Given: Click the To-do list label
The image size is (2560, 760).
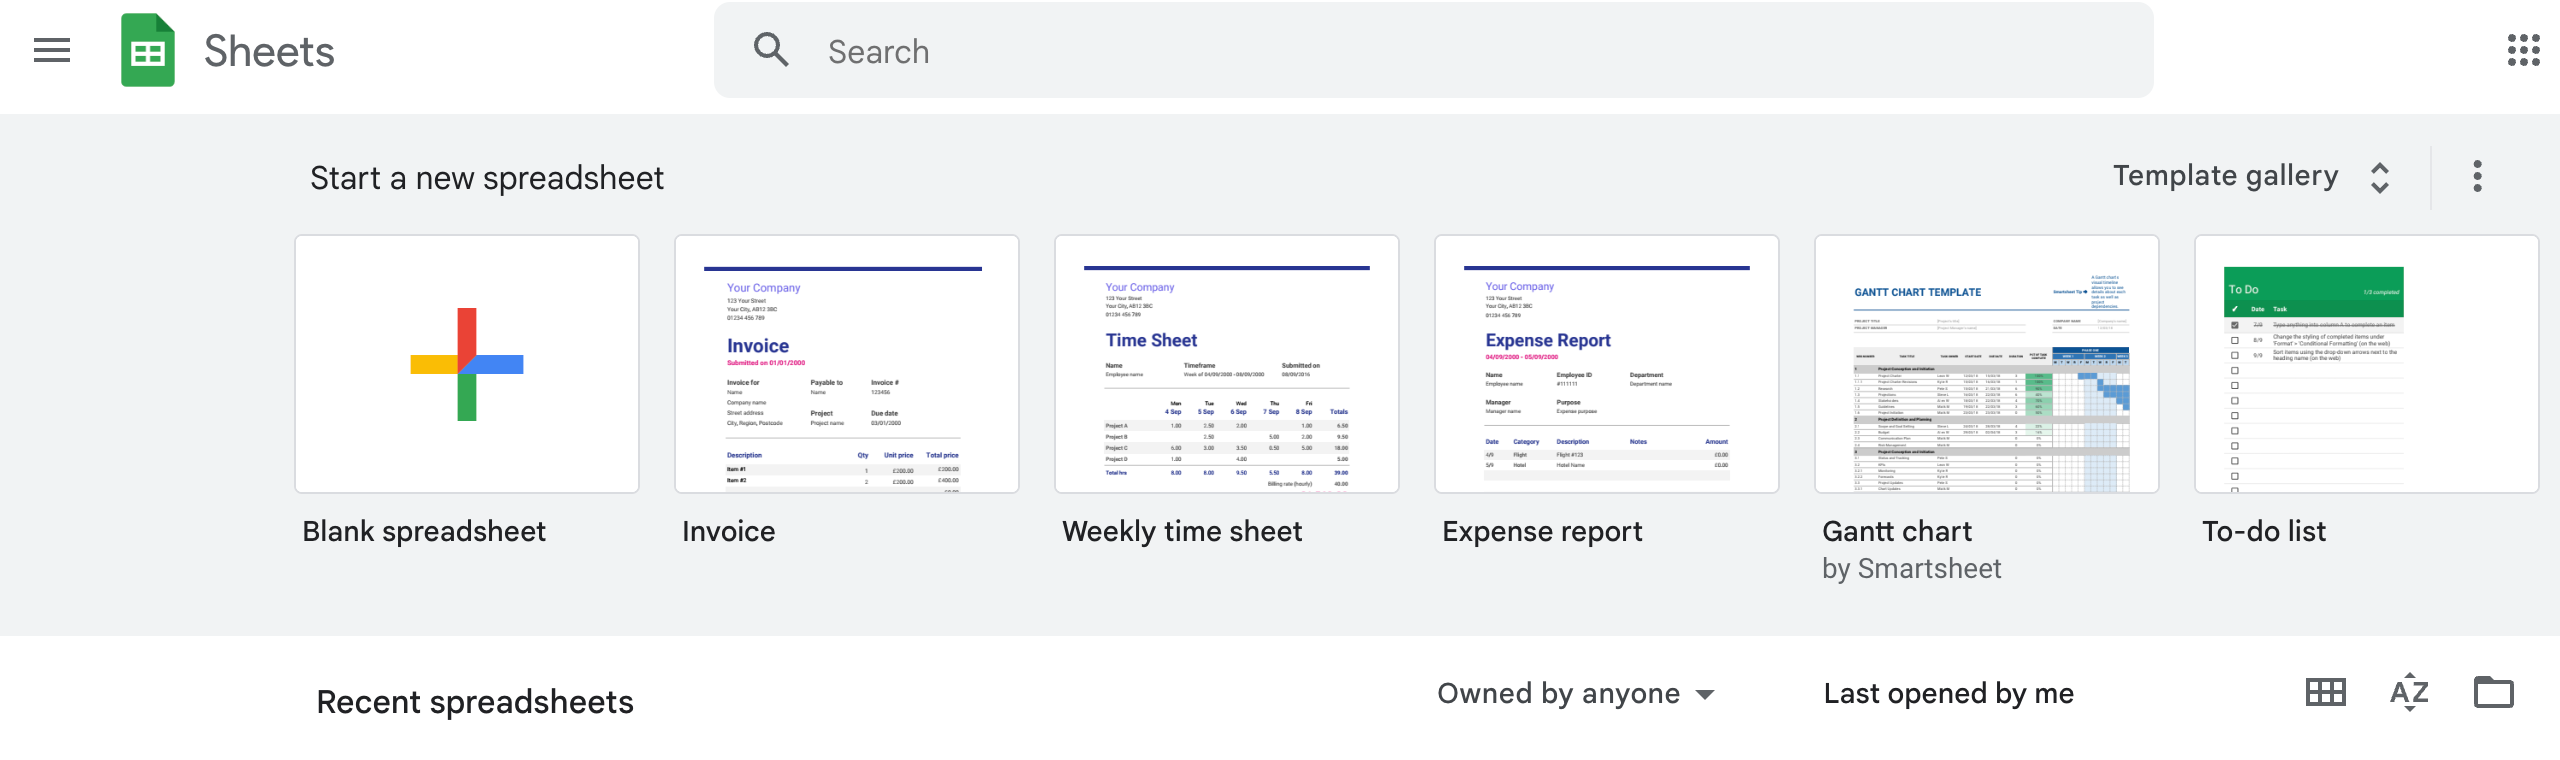Looking at the screenshot, I should click(2264, 531).
